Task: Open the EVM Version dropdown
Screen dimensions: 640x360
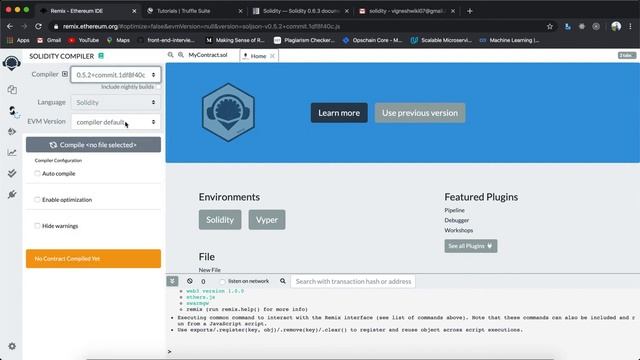Action: [116, 122]
